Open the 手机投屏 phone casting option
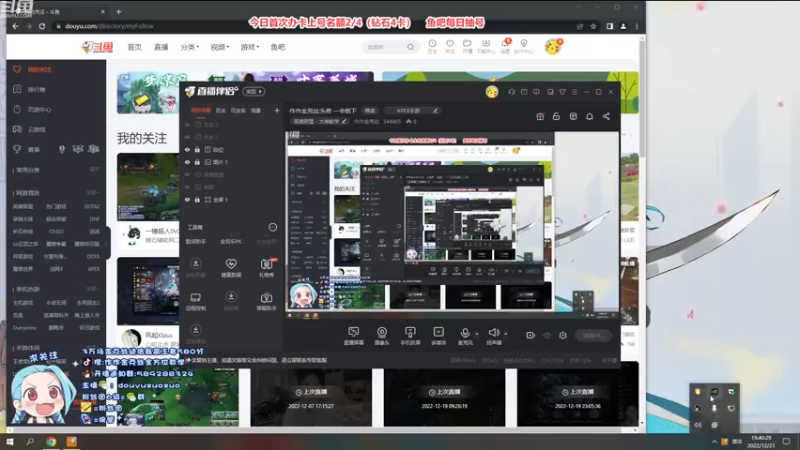Image resolution: width=800 pixels, height=450 pixels. [x=410, y=336]
